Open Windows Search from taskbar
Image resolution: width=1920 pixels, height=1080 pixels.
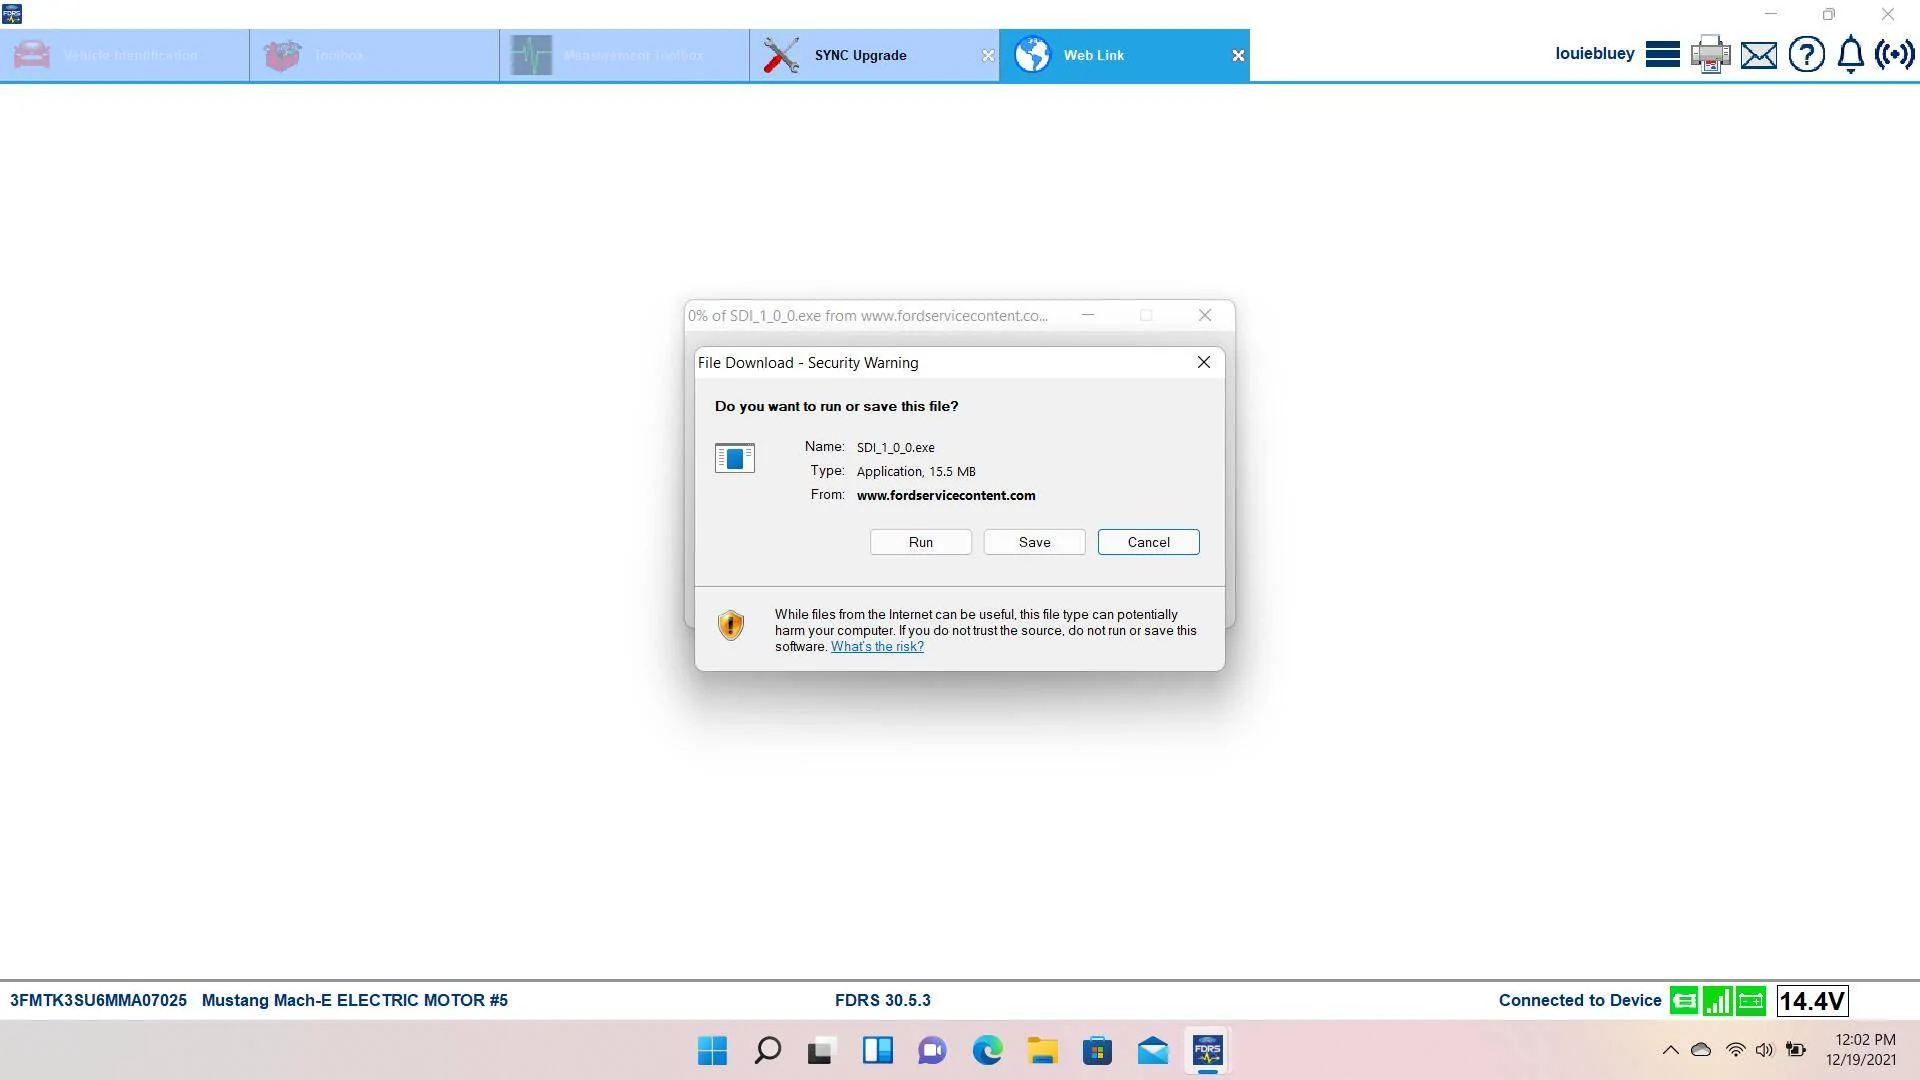click(768, 1051)
